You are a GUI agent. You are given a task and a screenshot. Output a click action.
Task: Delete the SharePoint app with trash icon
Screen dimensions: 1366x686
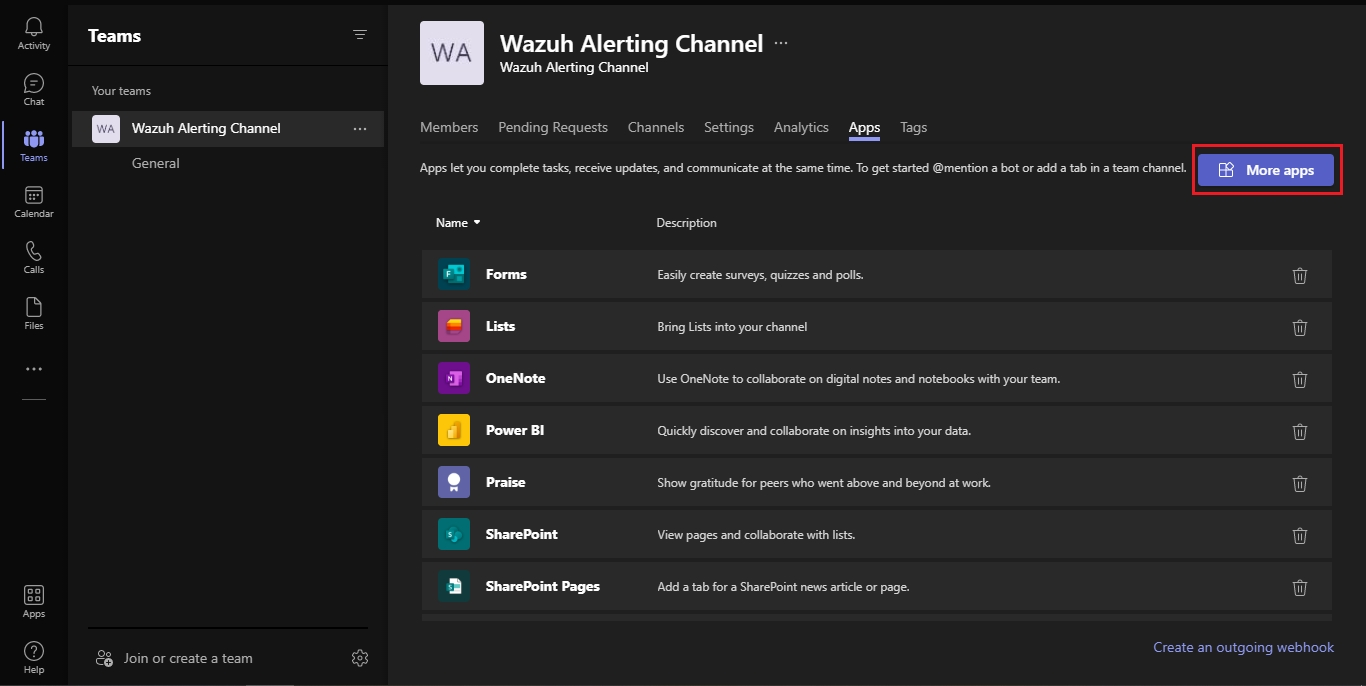pos(1300,536)
